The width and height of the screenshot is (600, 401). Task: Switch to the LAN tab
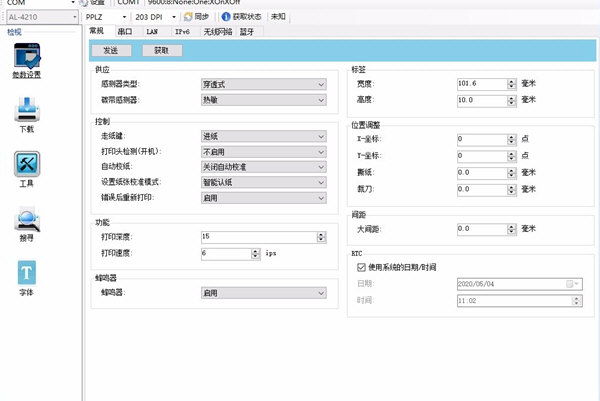click(152, 32)
